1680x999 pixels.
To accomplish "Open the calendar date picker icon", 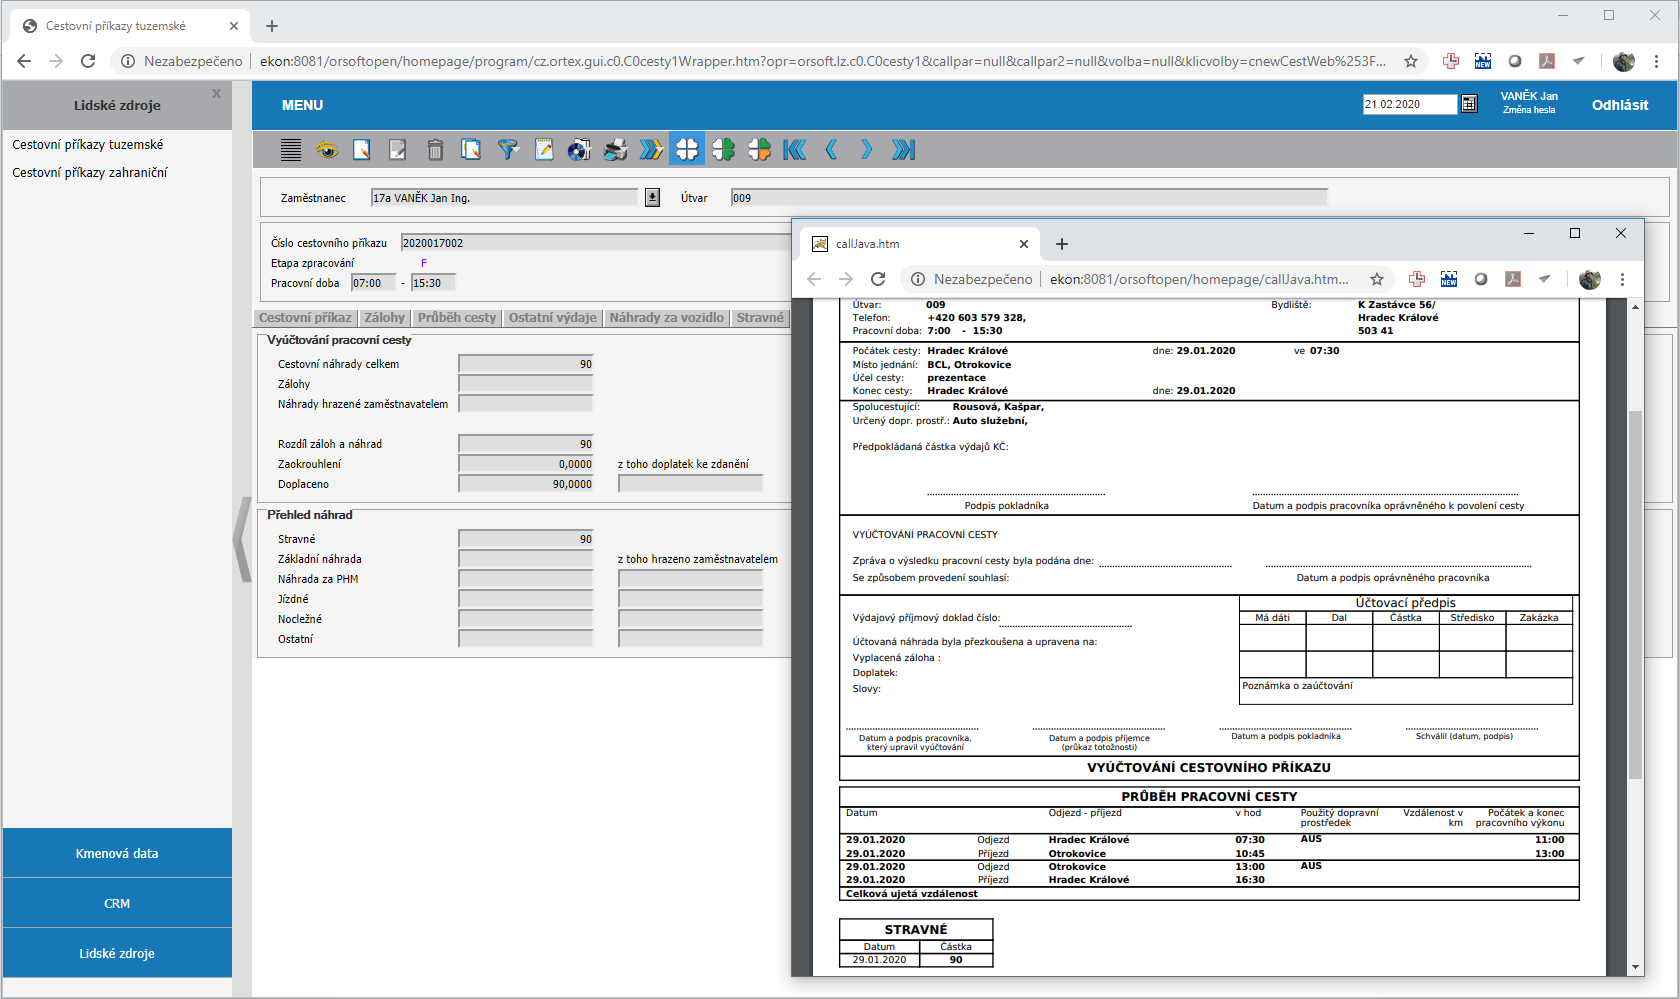I will pos(1469,104).
